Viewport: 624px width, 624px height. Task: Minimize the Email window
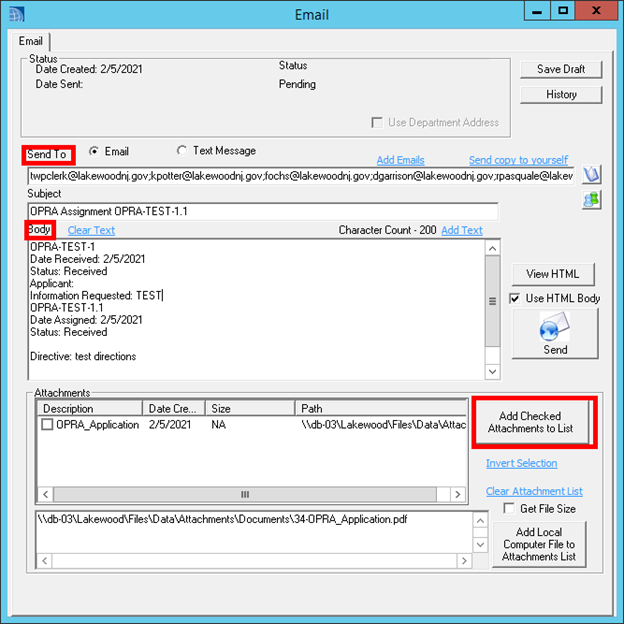tap(537, 11)
